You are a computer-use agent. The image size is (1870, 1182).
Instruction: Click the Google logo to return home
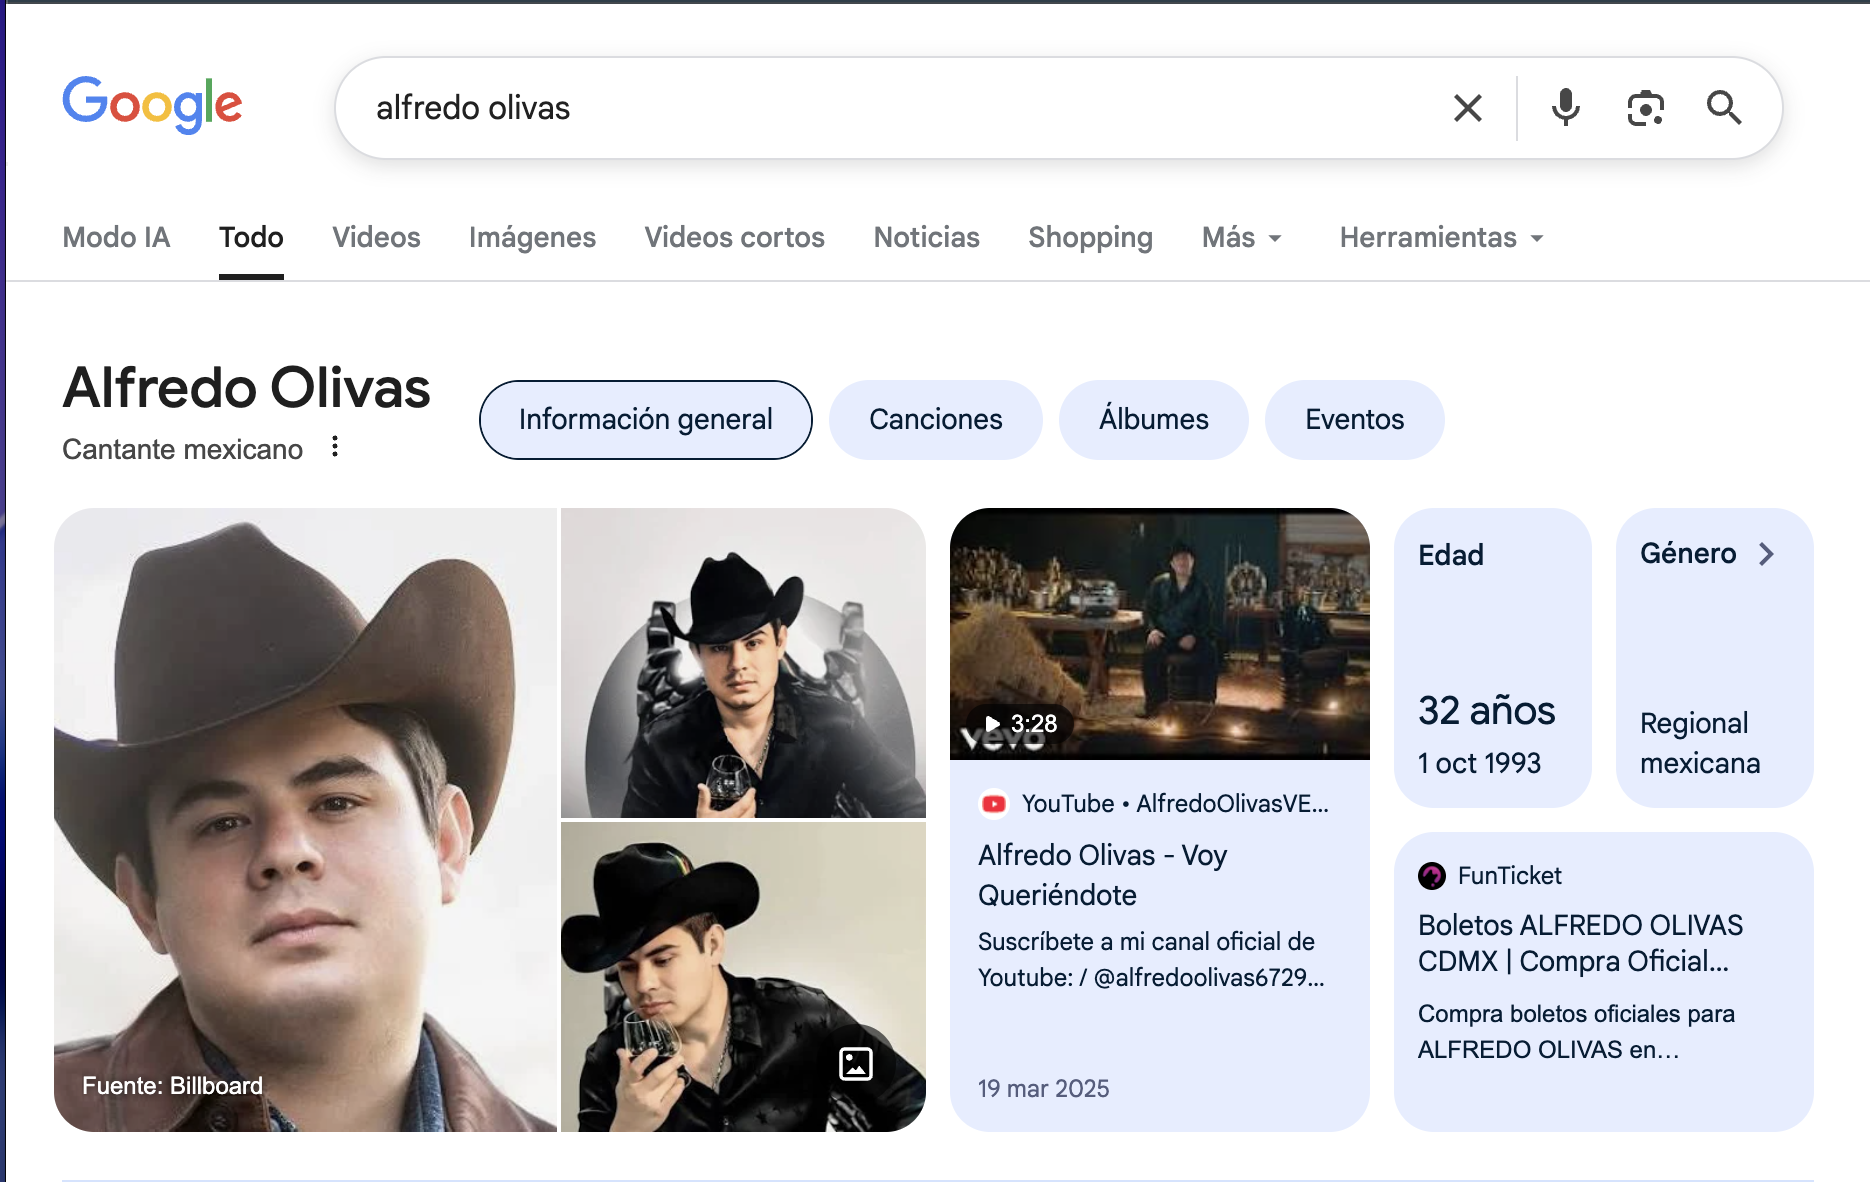[152, 104]
